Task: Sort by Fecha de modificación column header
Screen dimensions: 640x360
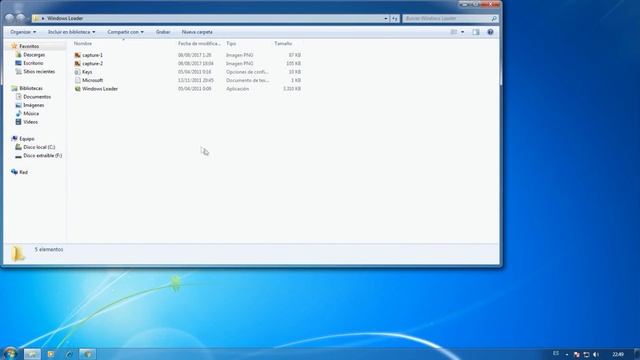Action: [199, 43]
